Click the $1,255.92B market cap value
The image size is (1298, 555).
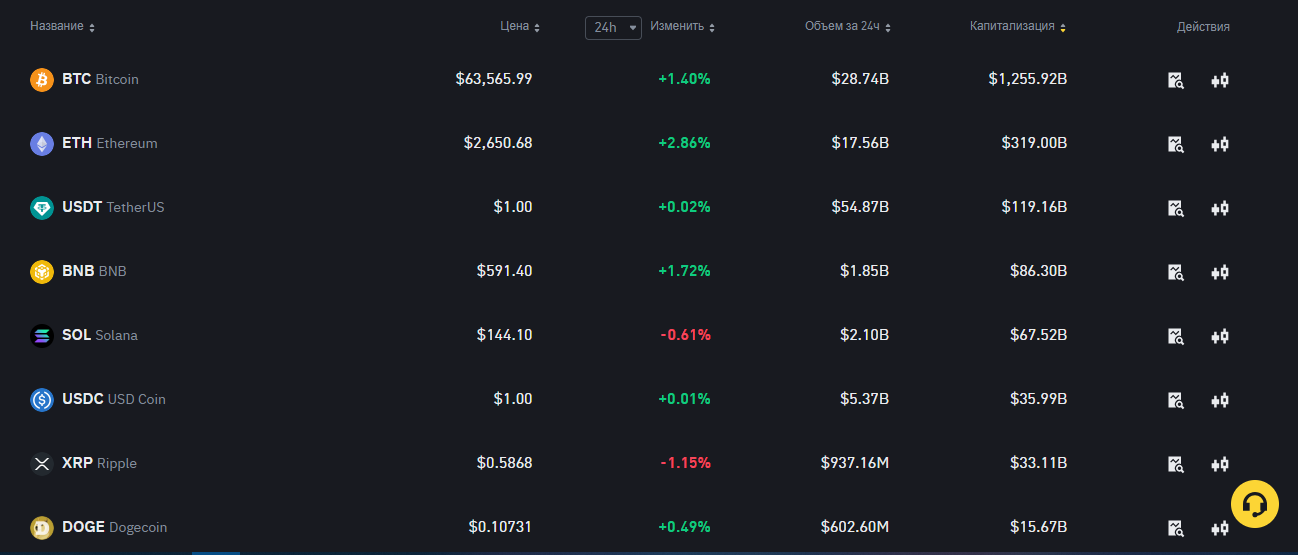tap(1028, 79)
